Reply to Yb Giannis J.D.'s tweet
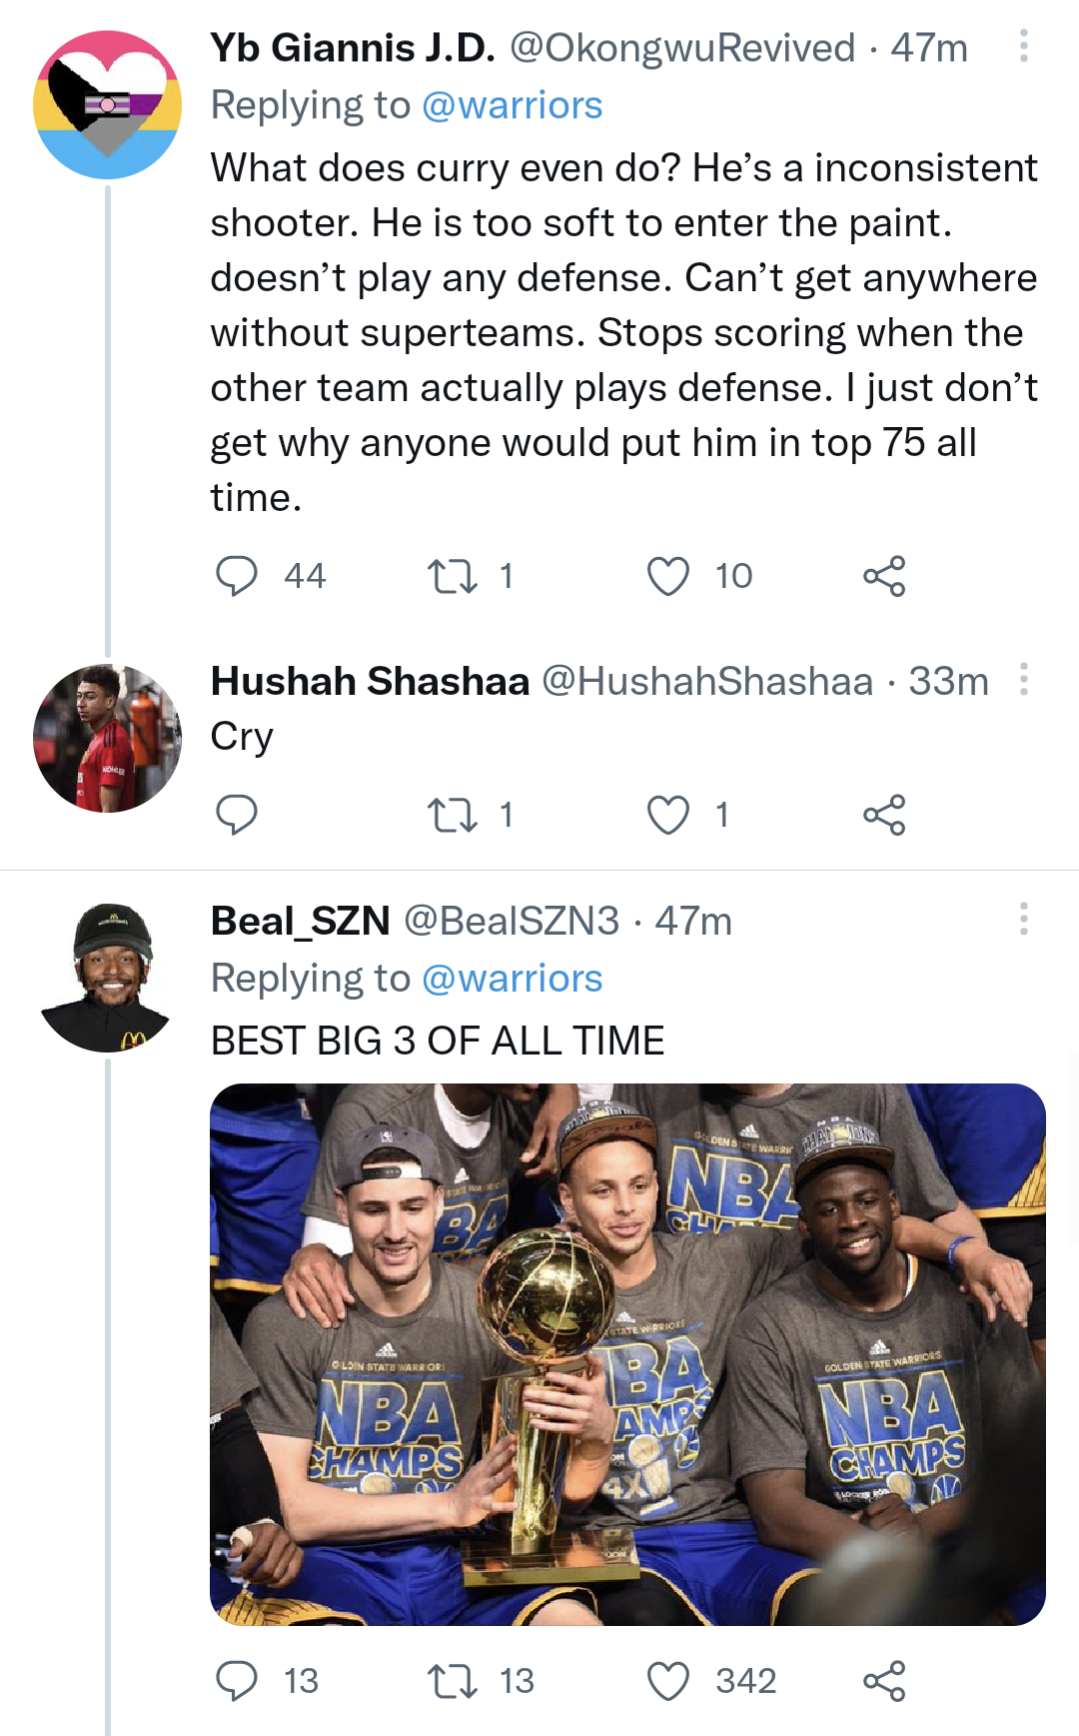 coord(237,576)
